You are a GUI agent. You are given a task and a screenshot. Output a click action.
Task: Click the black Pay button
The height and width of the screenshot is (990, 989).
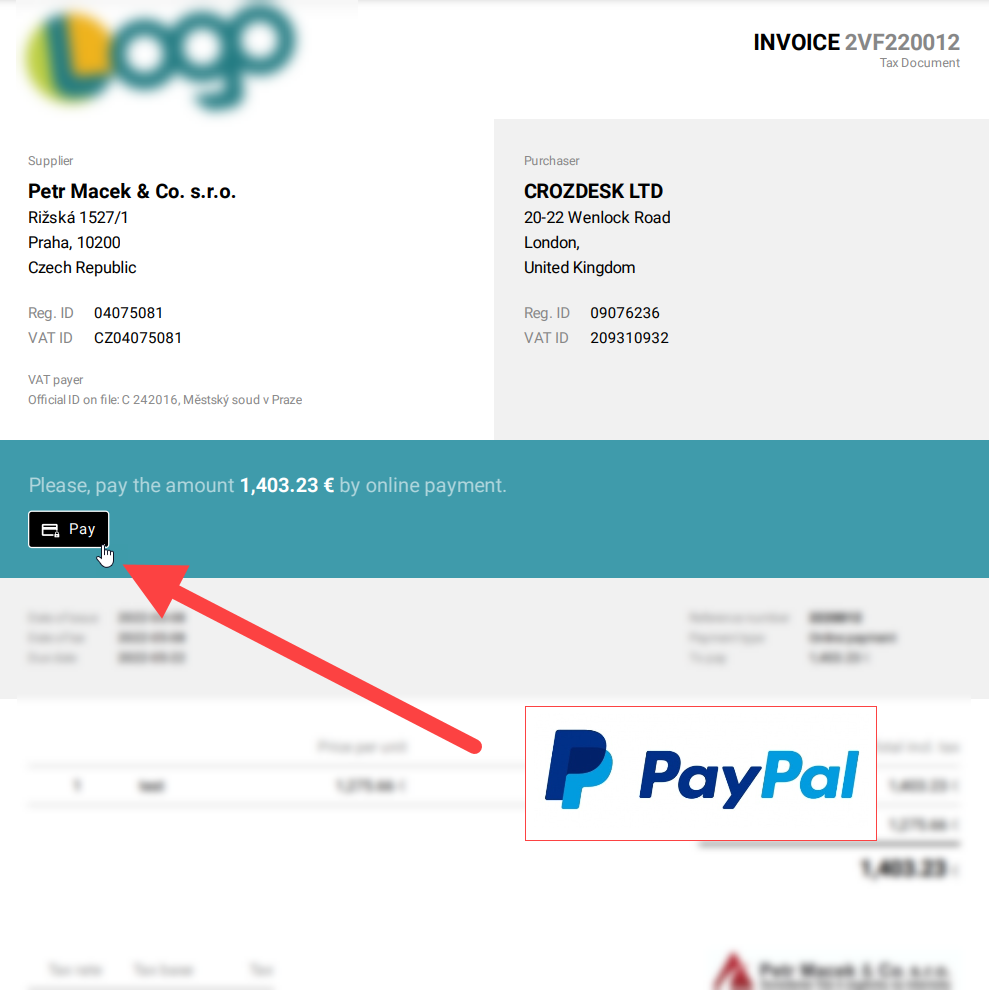68,529
